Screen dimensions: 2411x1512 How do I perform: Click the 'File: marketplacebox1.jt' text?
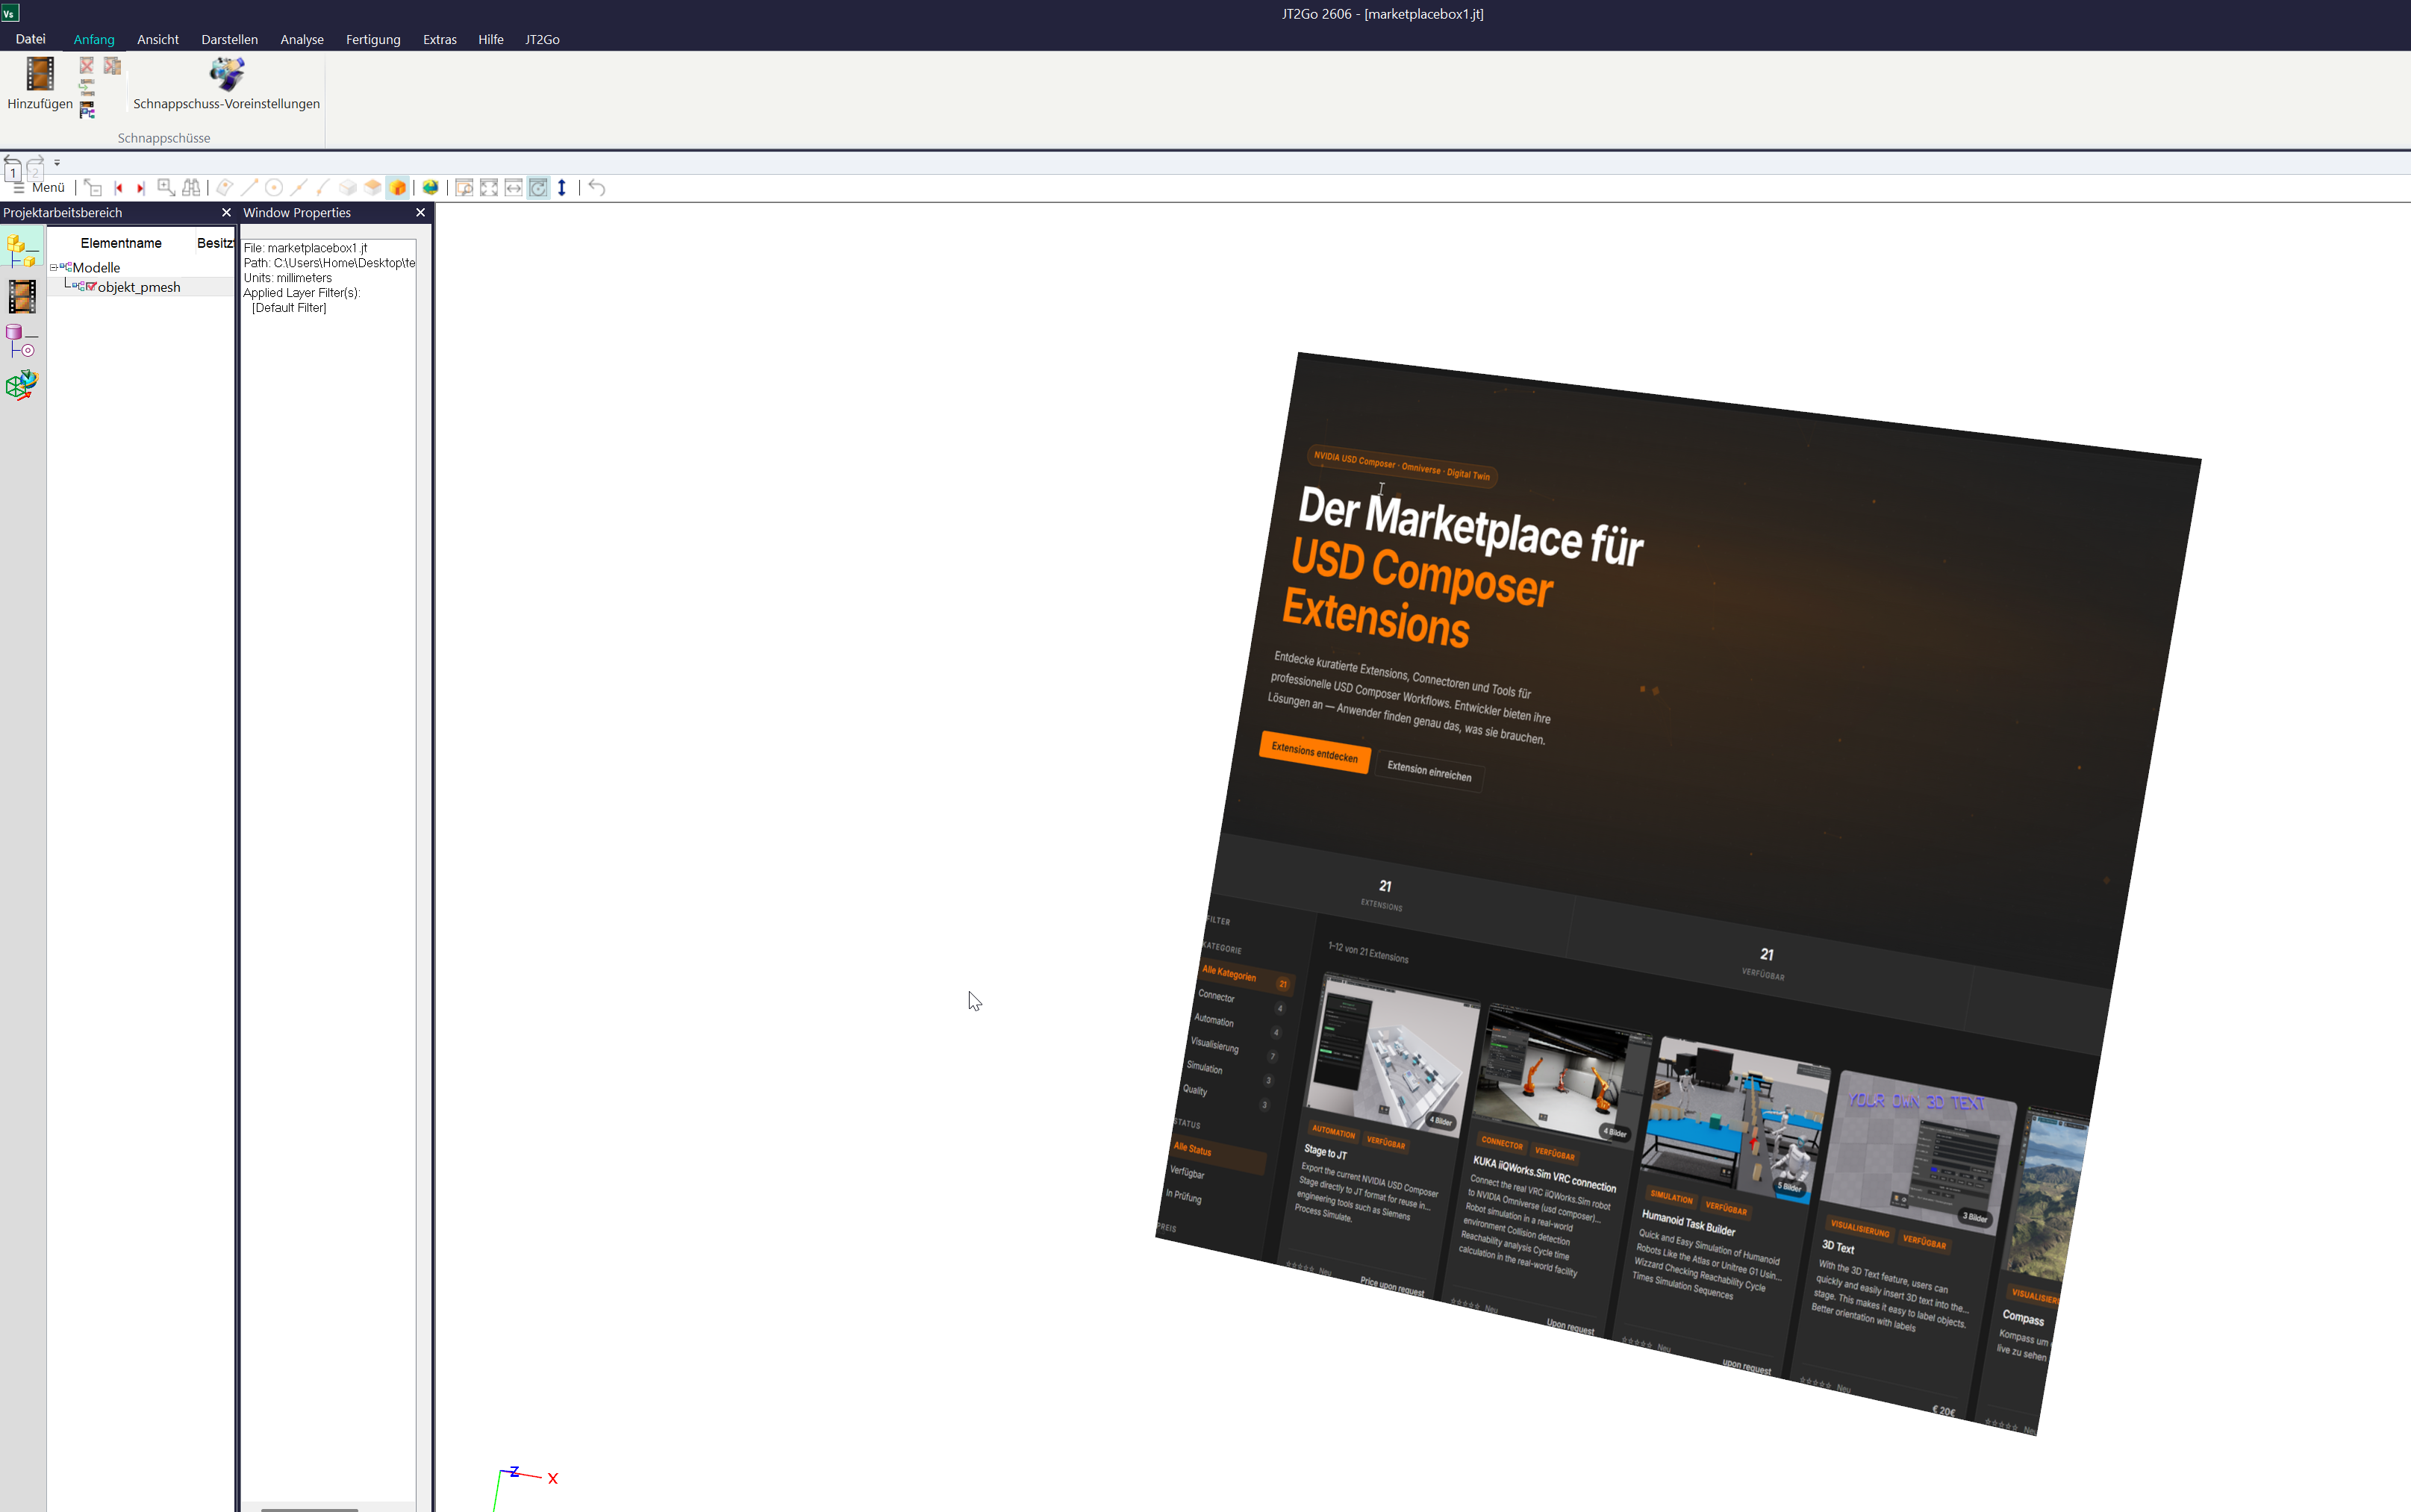point(305,248)
